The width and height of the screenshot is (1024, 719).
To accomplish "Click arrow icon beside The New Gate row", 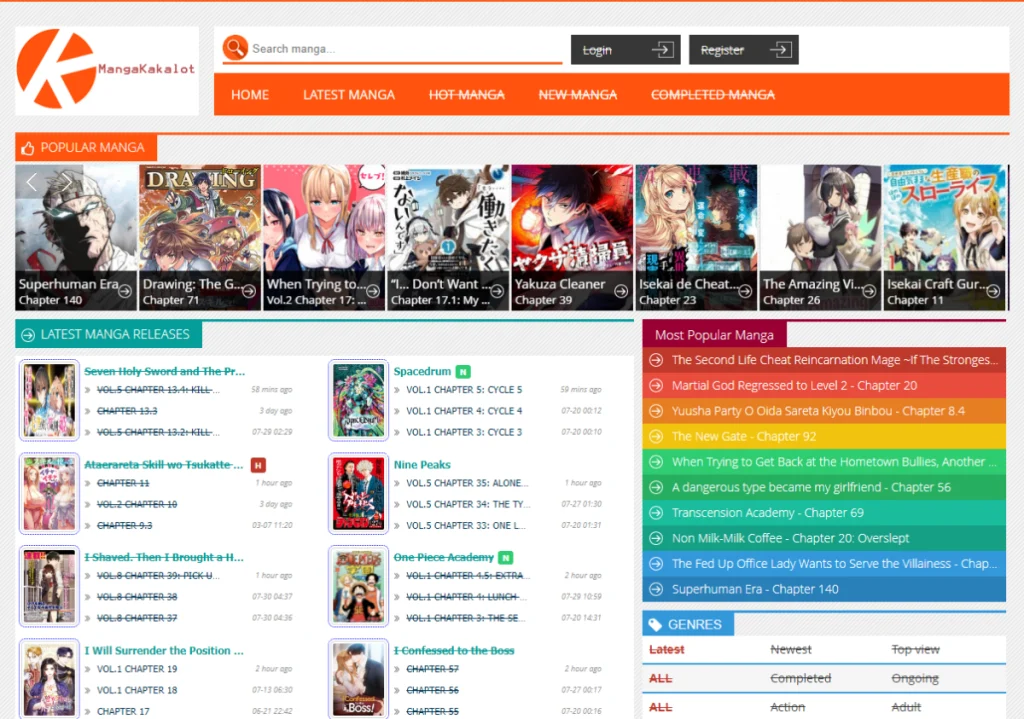I will pyautogui.click(x=656, y=436).
